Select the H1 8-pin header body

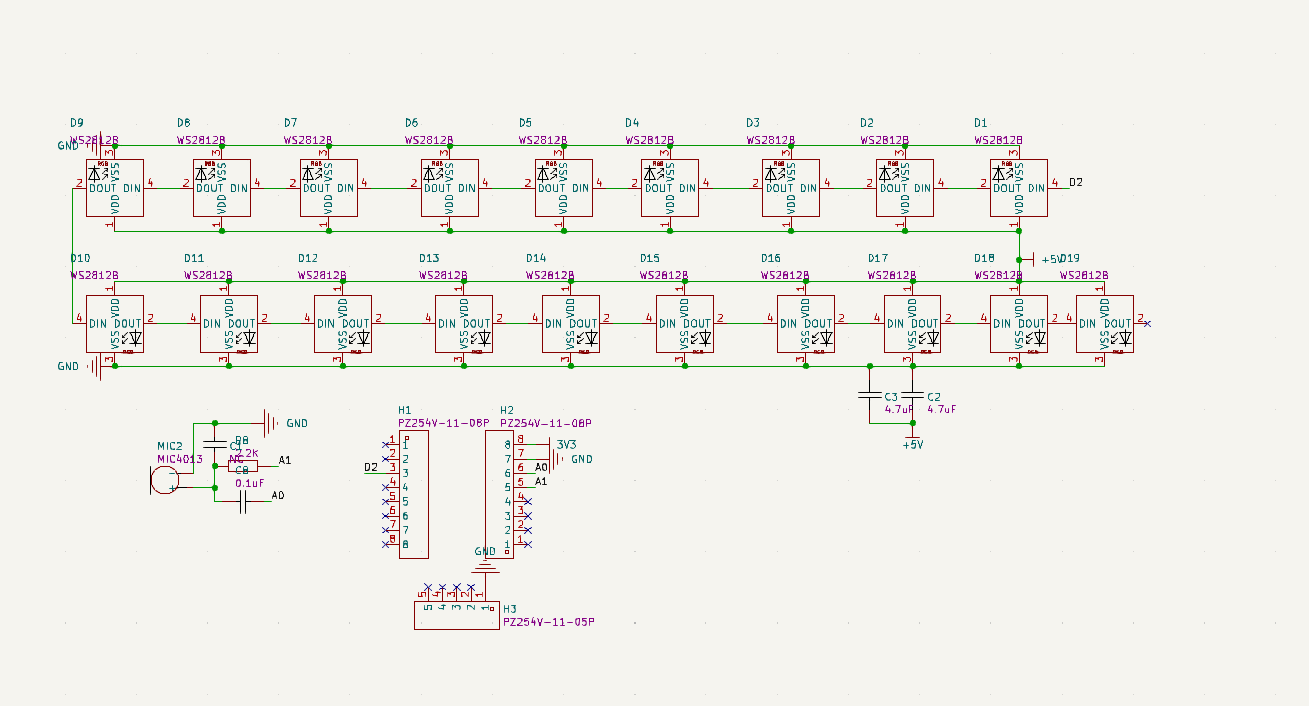(x=413, y=494)
